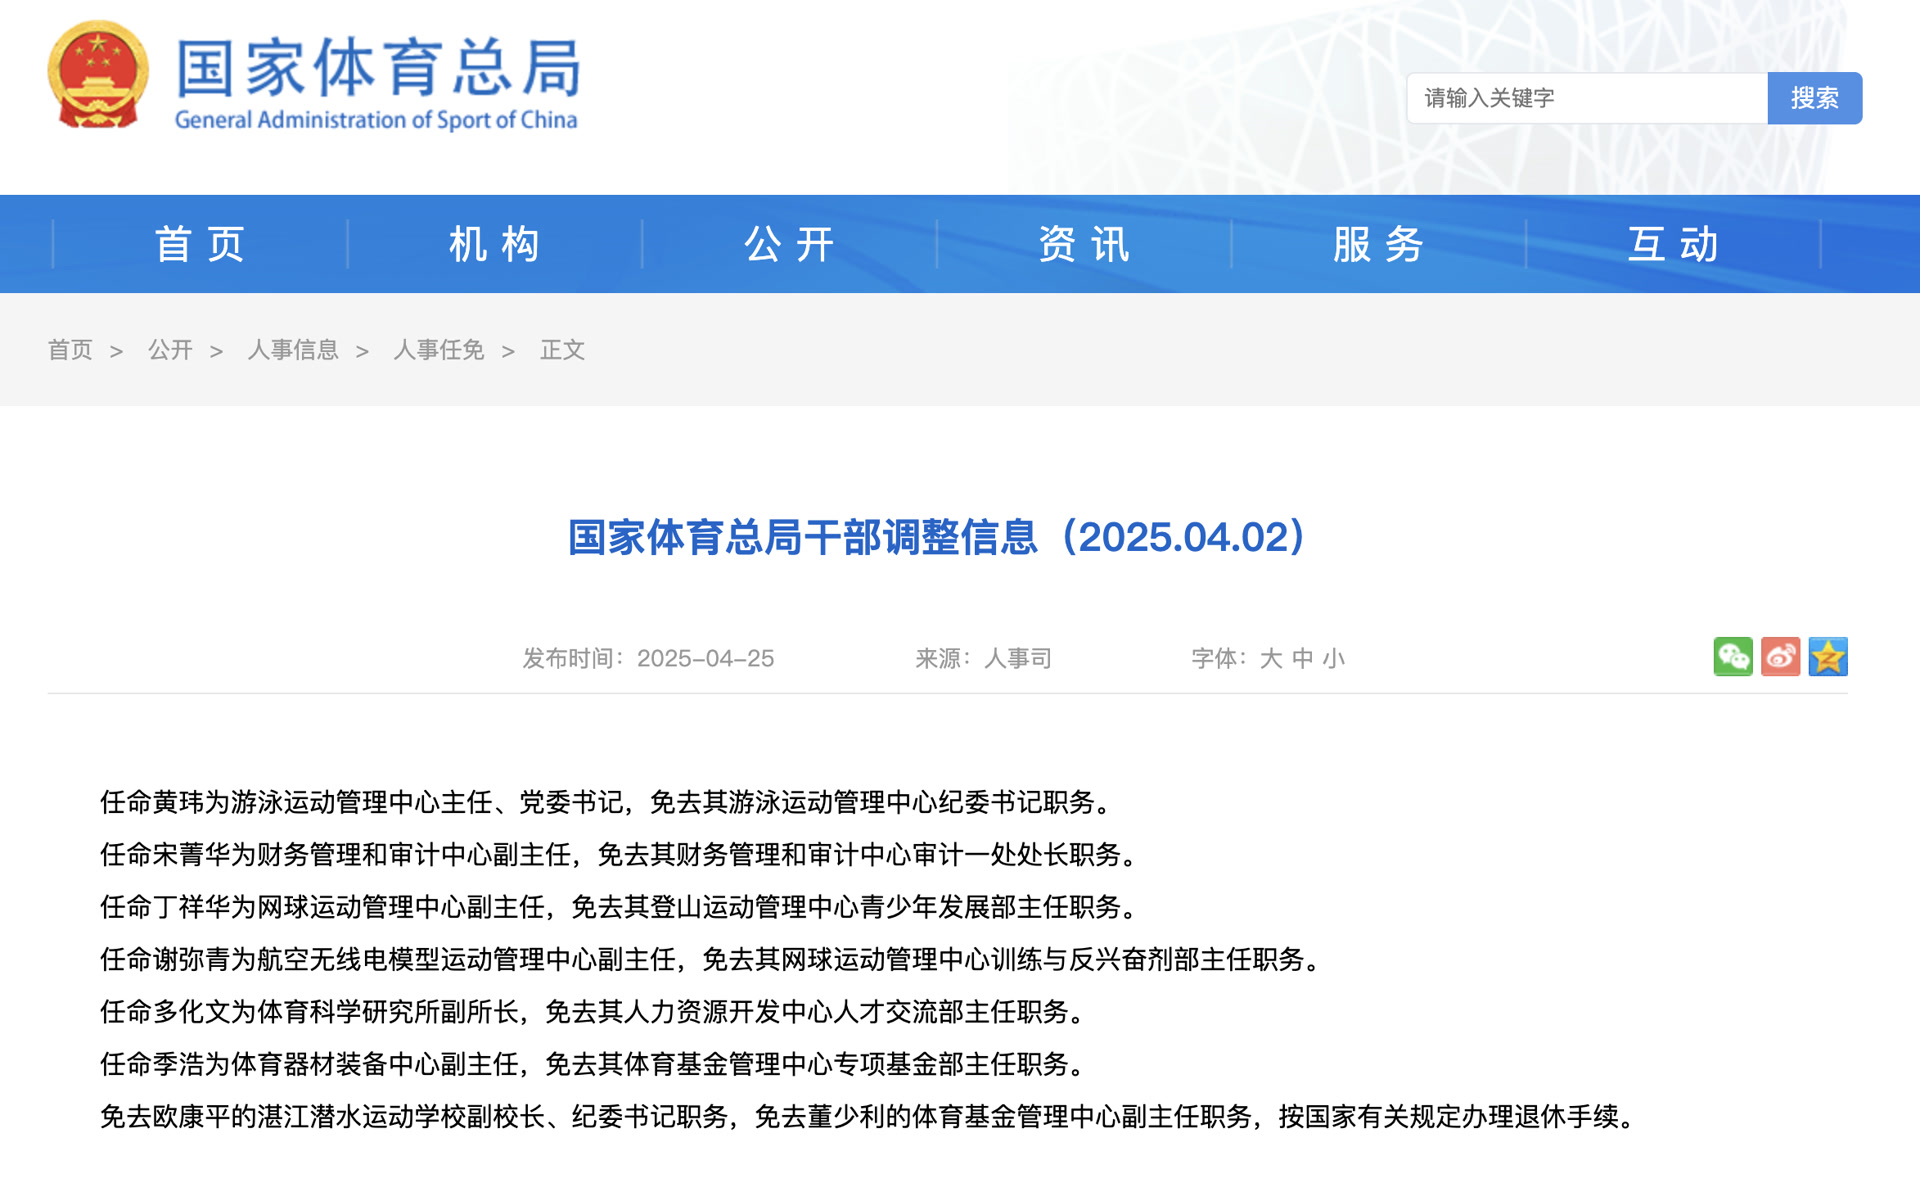
Task: Focus the keyword search input field
Action: pyautogui.click(x=1587, y=98)
